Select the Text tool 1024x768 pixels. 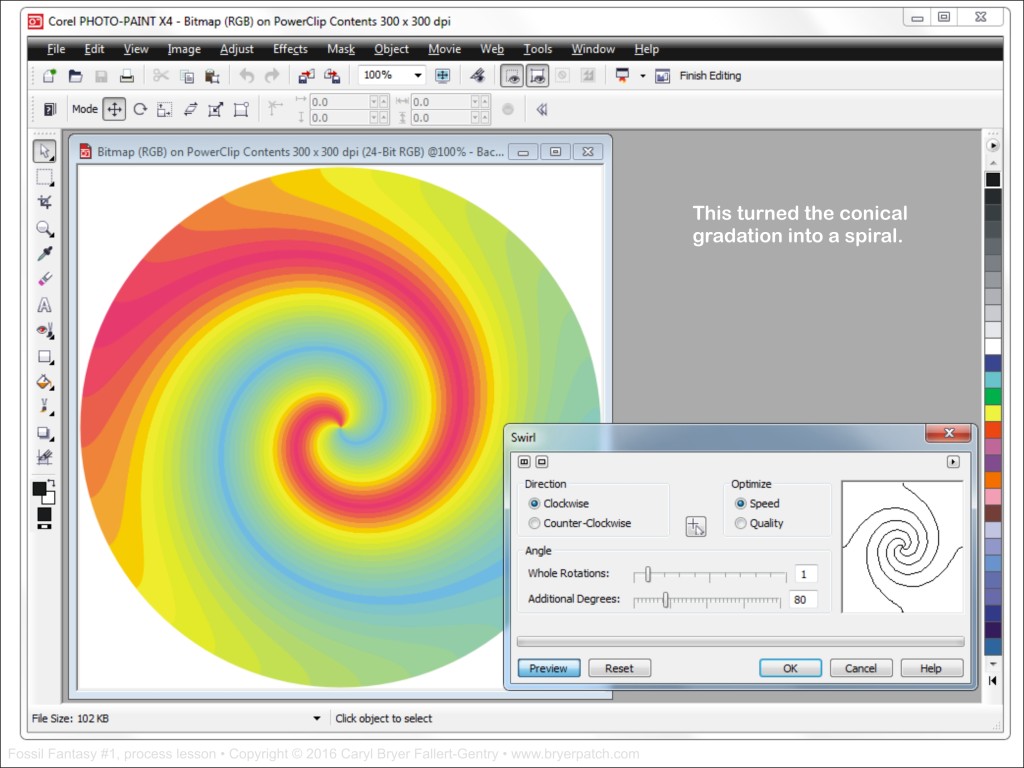(44, 305)
